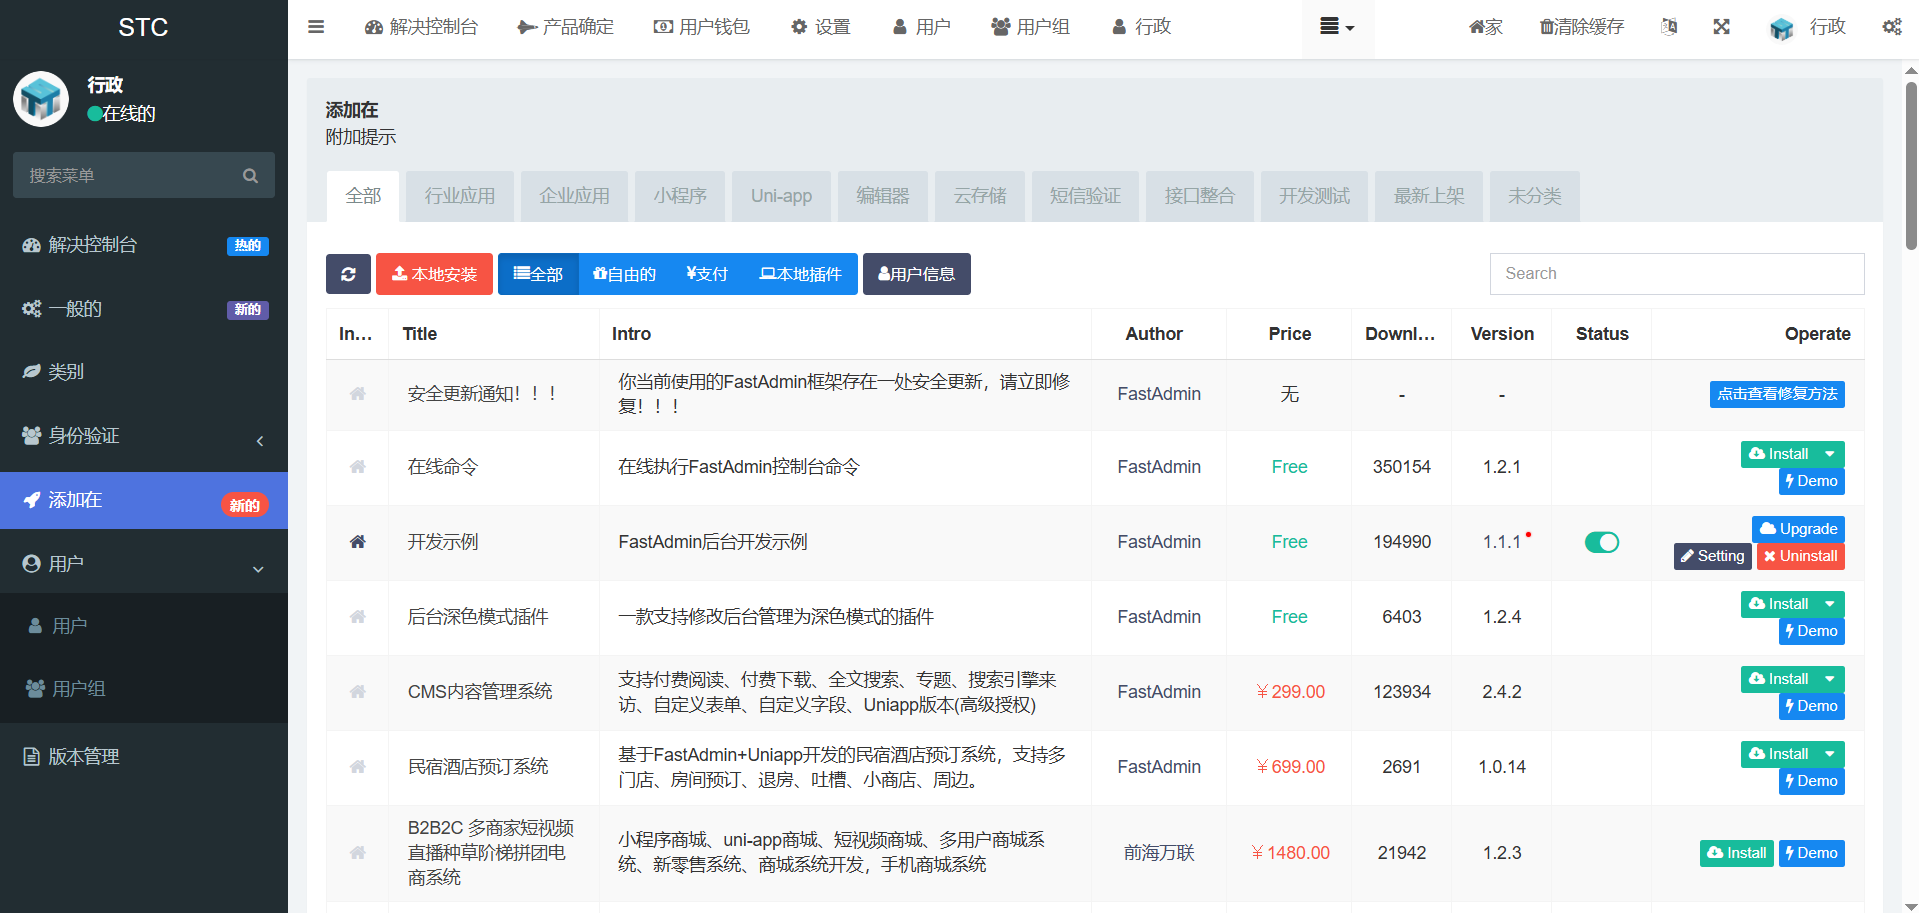Click the admin avatar in top header
This screenshot has height=913, width=1919.
pyautogui.click(x=1781, y=28)
